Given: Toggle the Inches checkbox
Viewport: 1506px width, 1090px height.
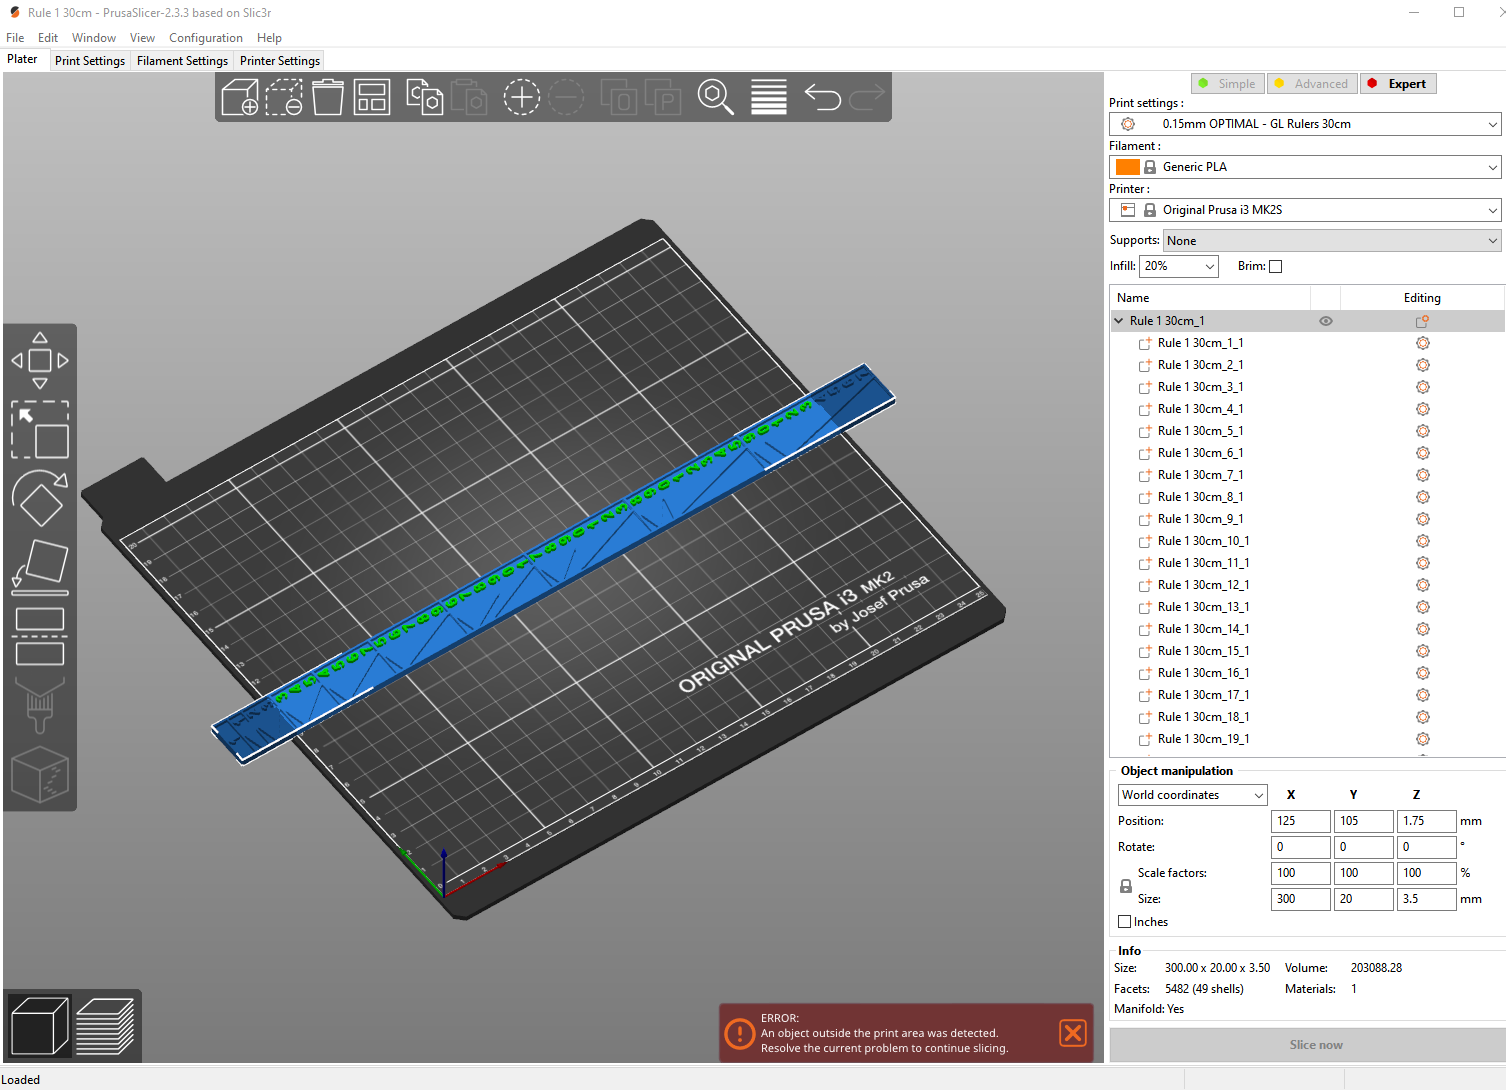Looking at the screenshot, I should pos(1125,922).
